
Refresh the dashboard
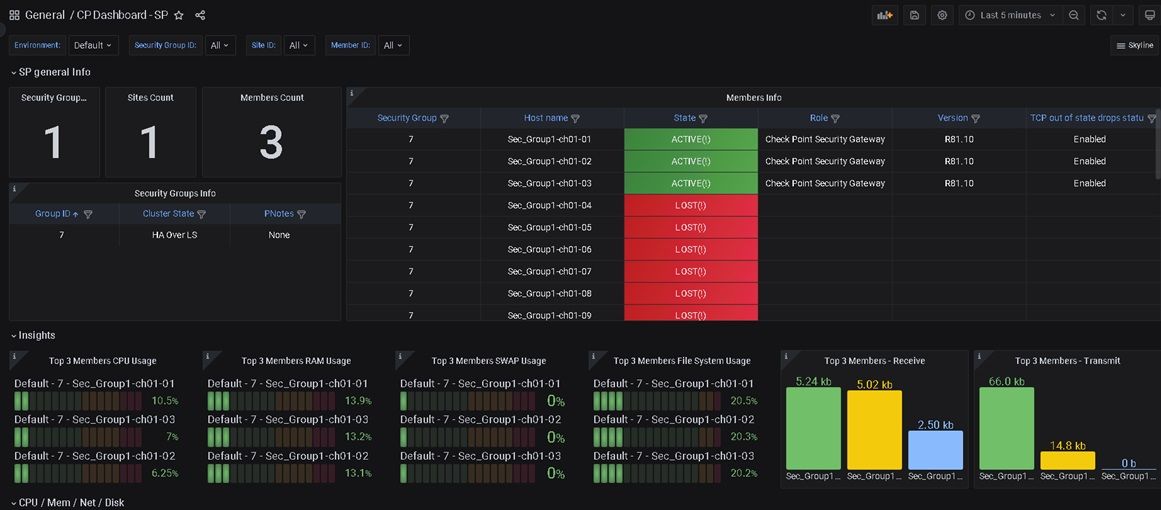[1101, 15]
